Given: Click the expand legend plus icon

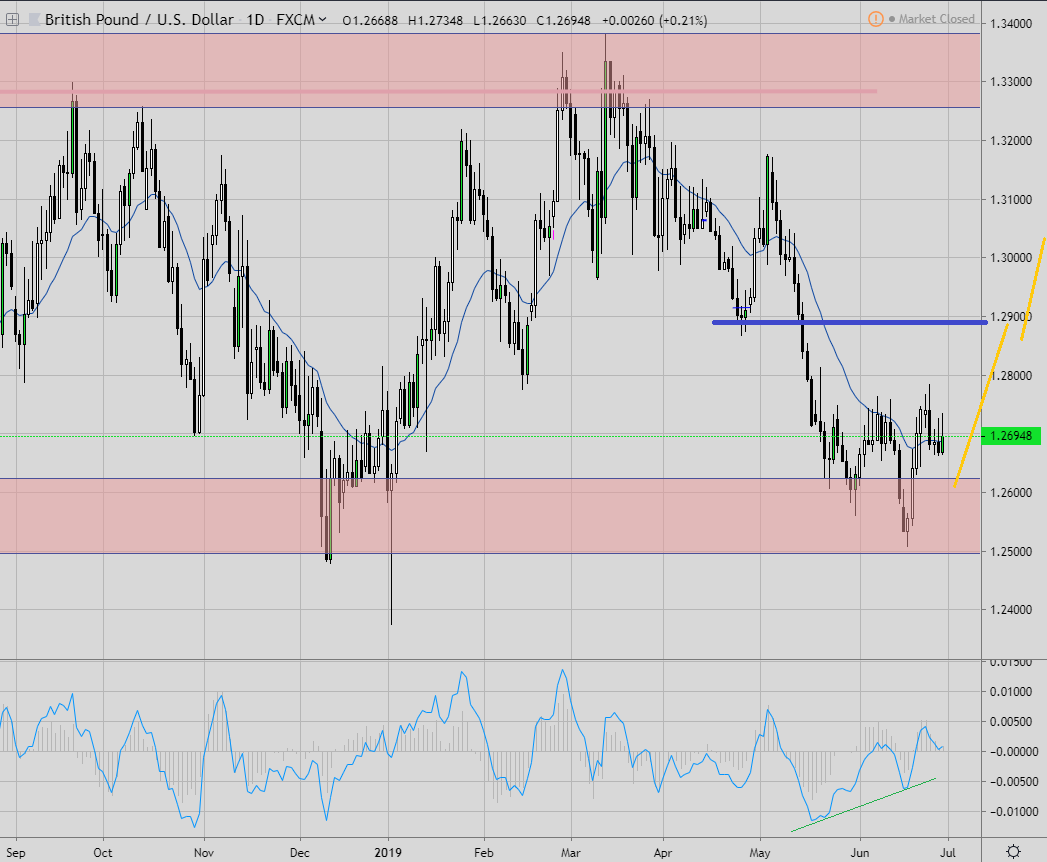Looking at the screenshot, I should 12,20.
